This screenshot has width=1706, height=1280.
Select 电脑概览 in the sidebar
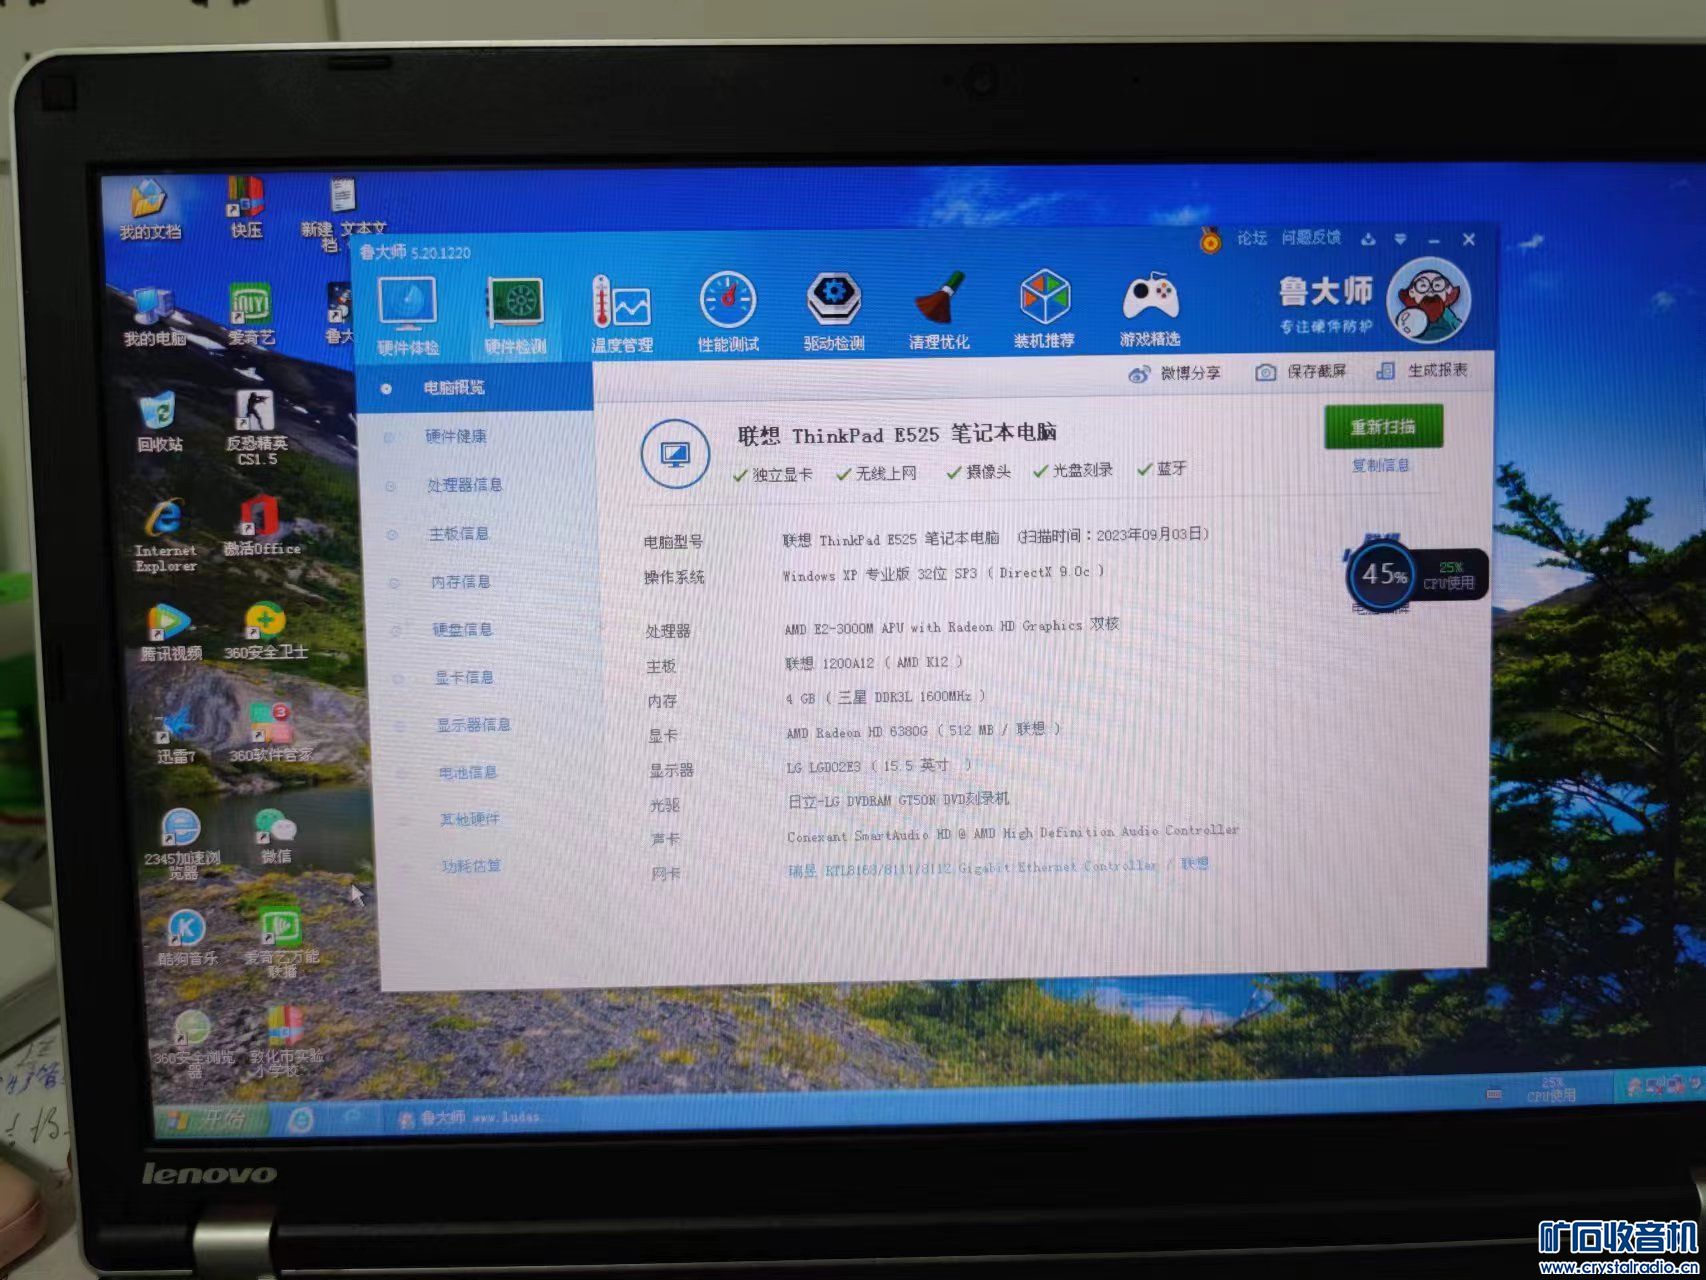(475, 387)
